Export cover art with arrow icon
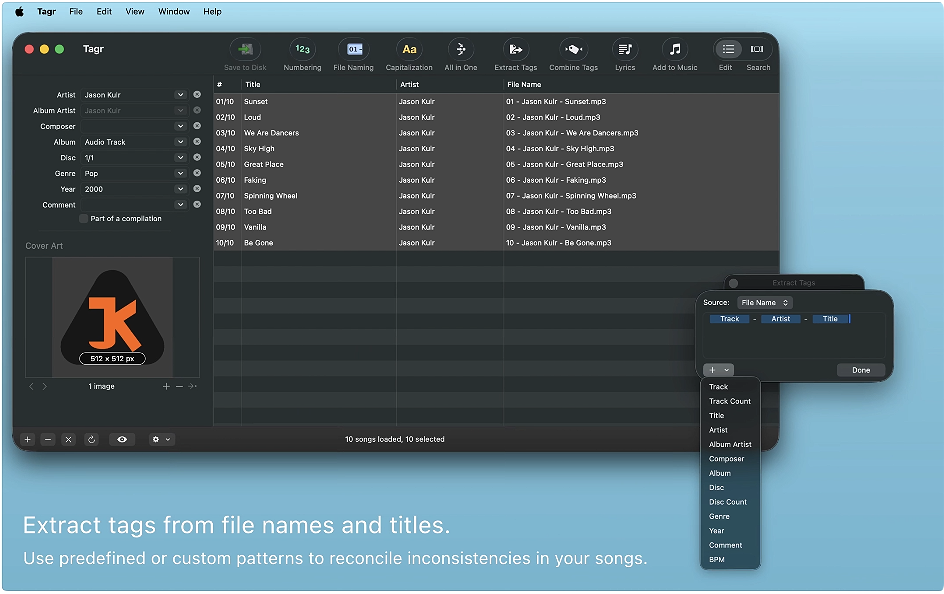The height and width of the screenshot is (594, 944). (192, 386)
